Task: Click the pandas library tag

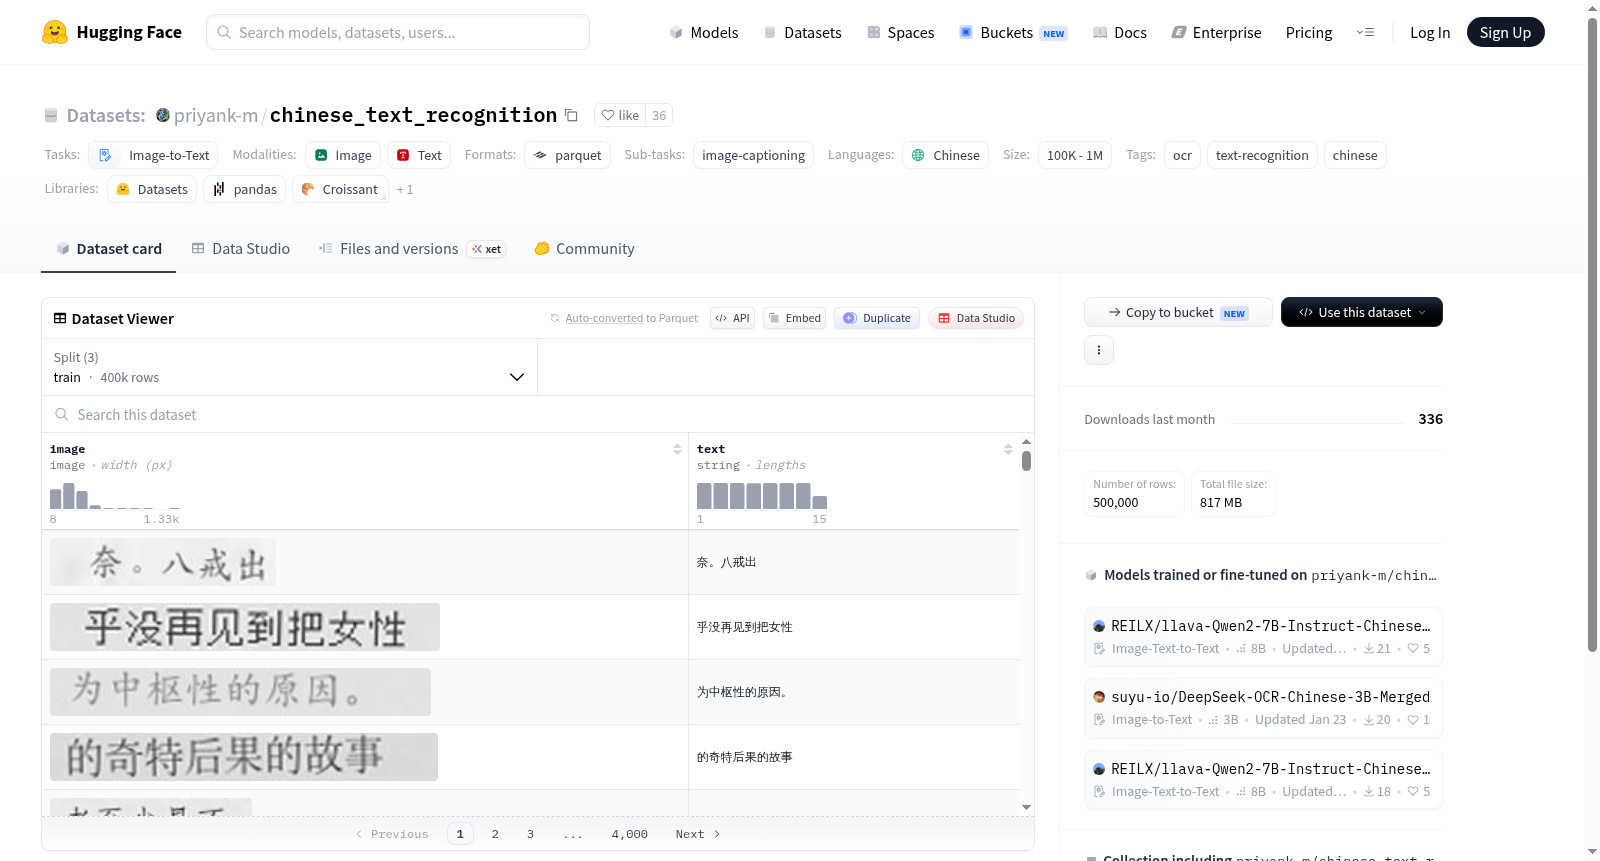Action: 245,189
